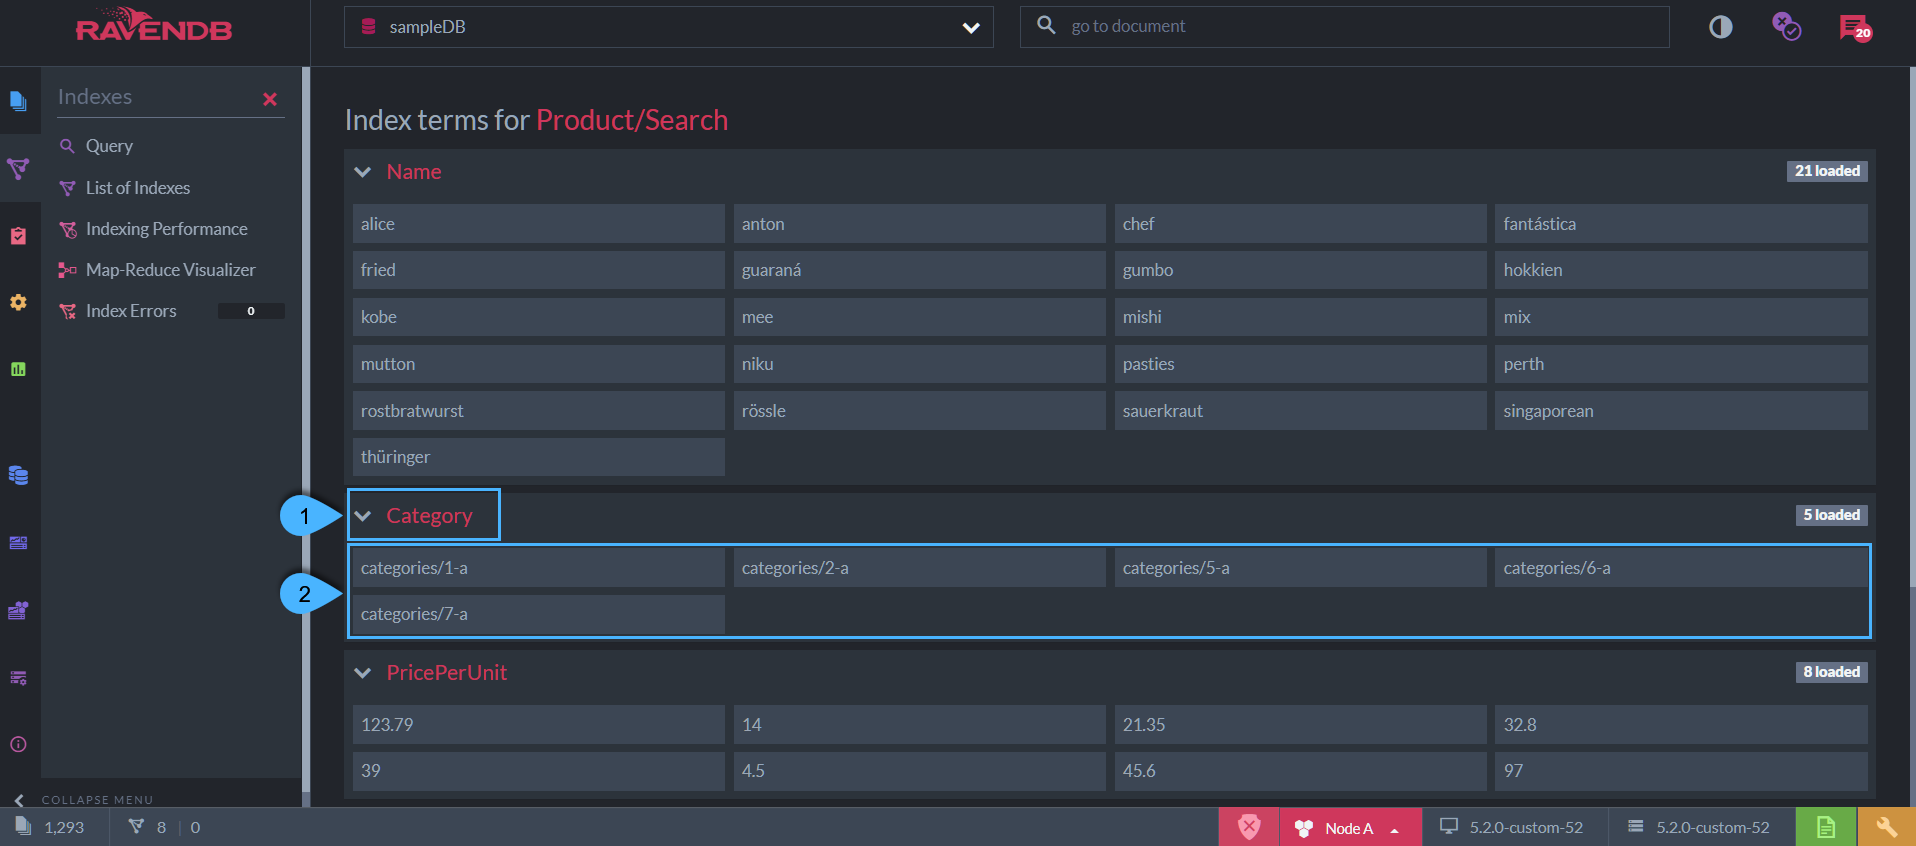
Task: Click the RavenDB logo
Action: pyautogui.click(x=154, y=26)
